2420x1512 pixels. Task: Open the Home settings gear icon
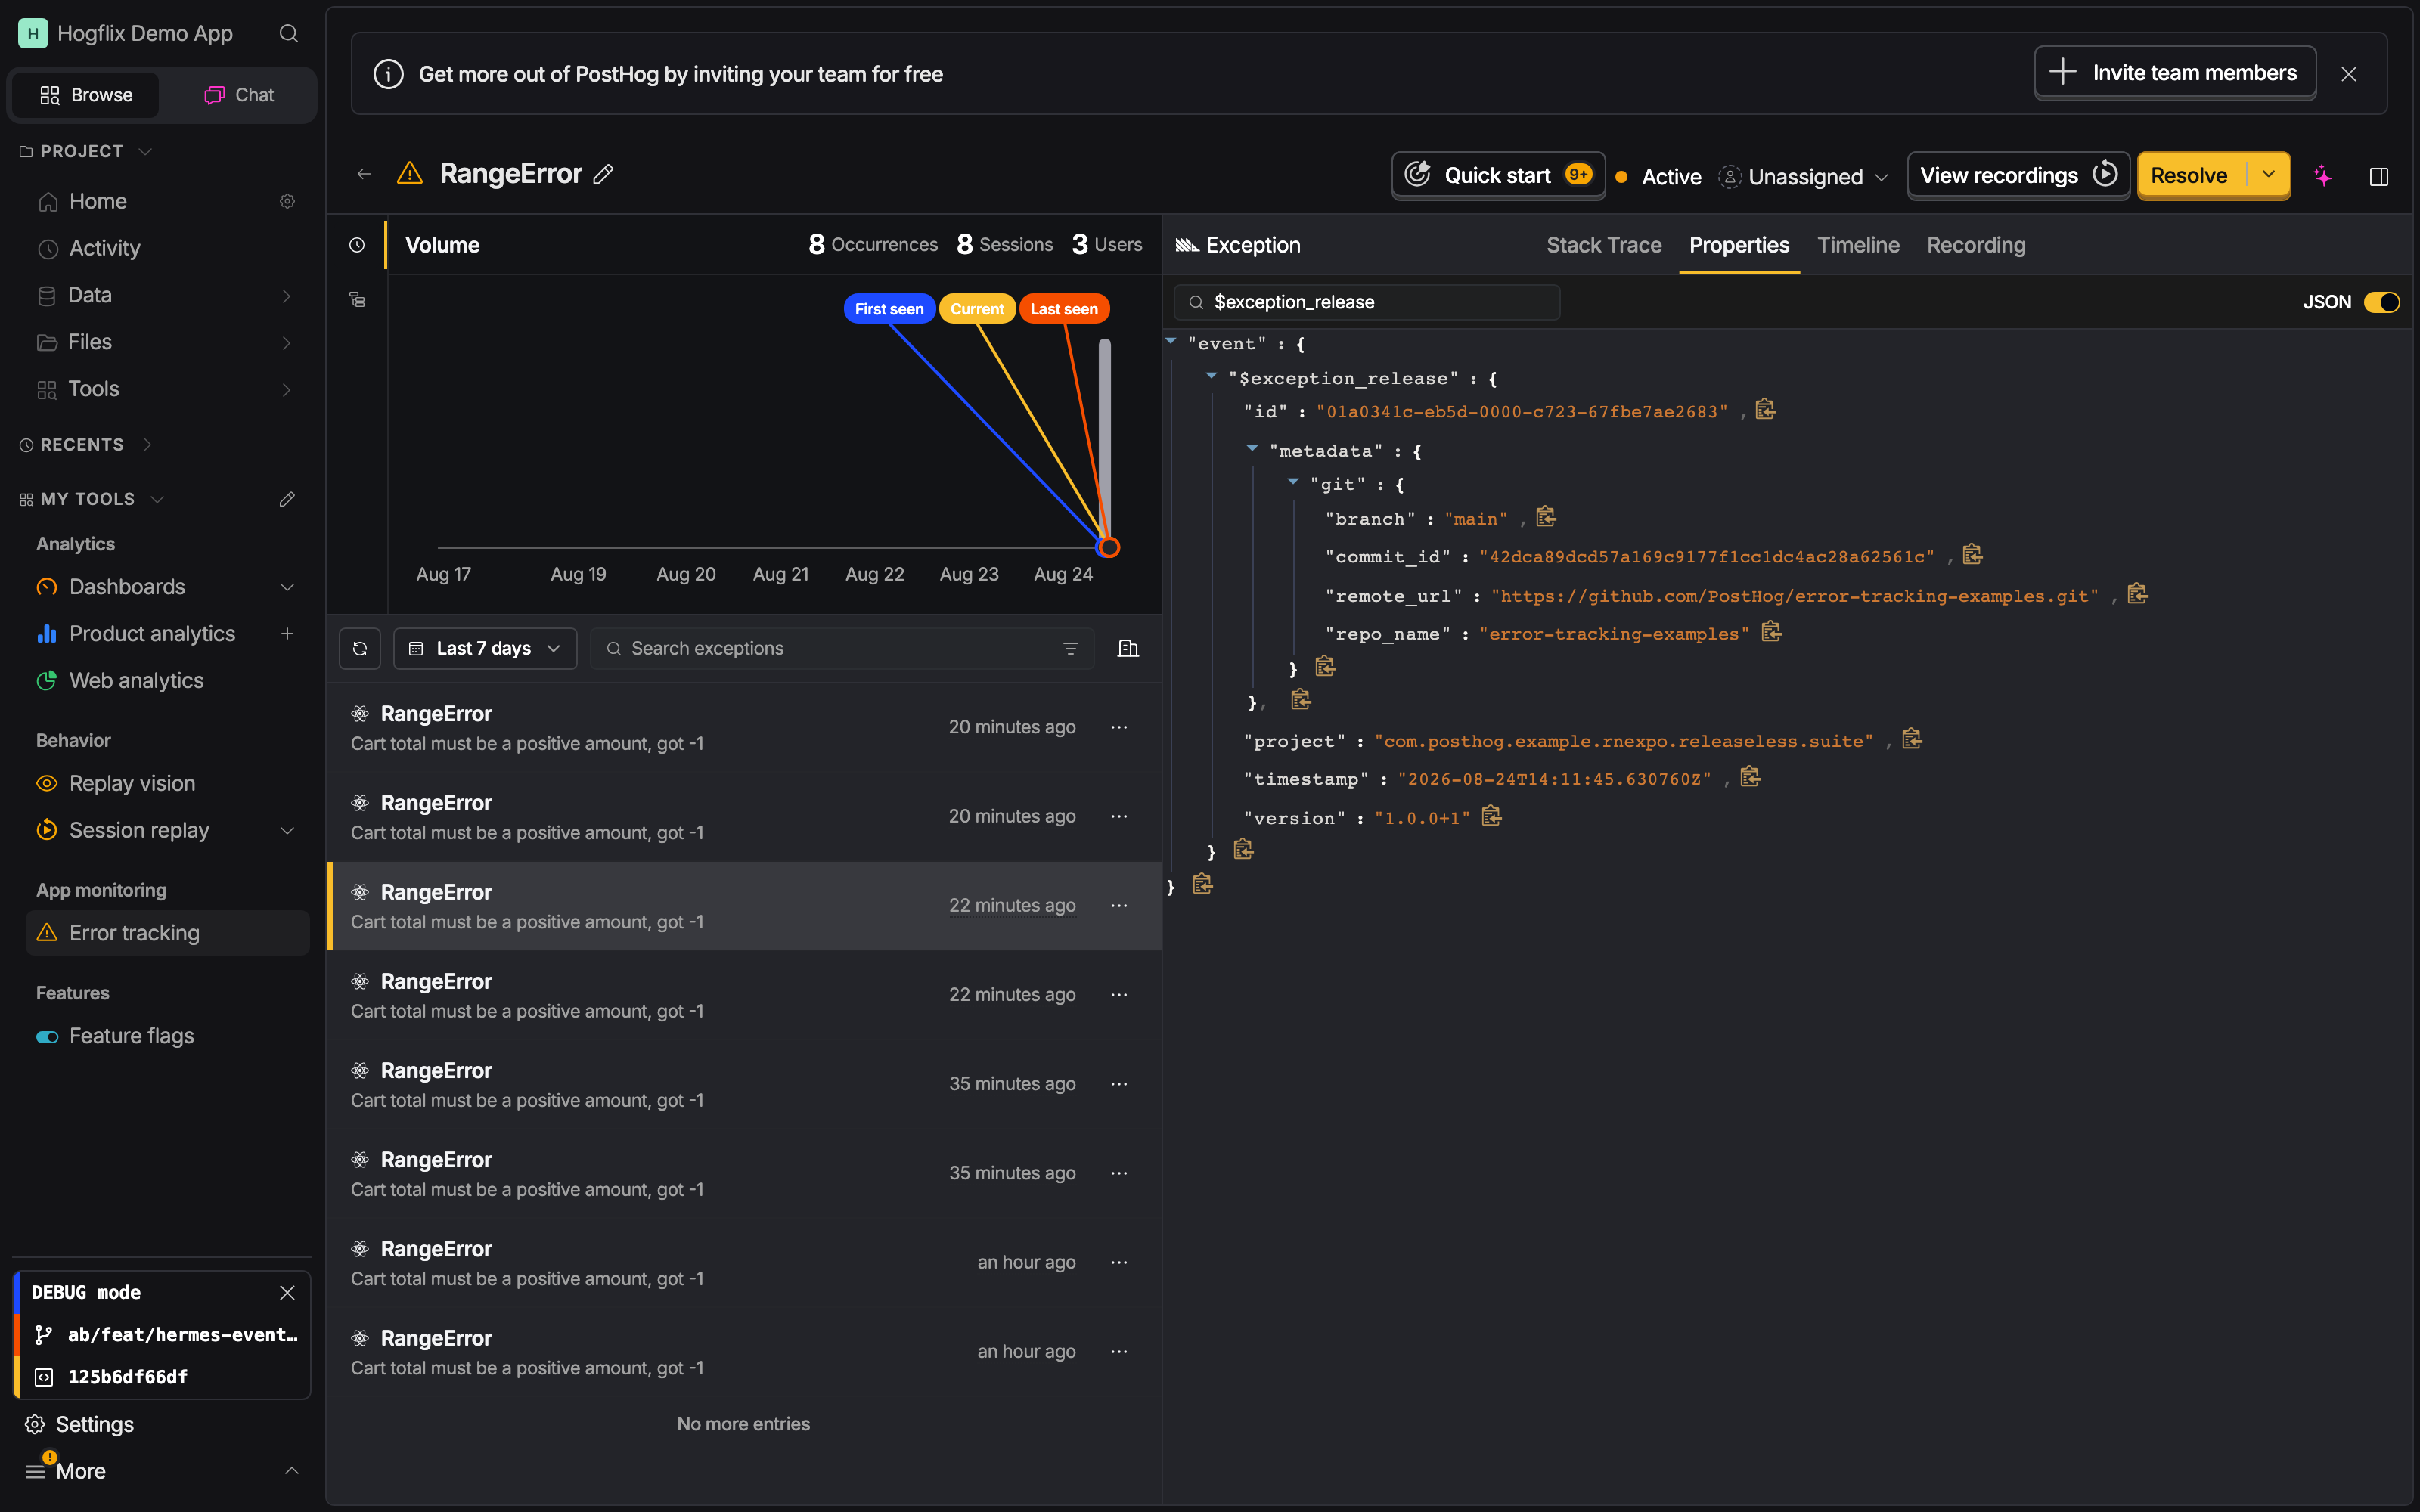click(x=287, y=201)
